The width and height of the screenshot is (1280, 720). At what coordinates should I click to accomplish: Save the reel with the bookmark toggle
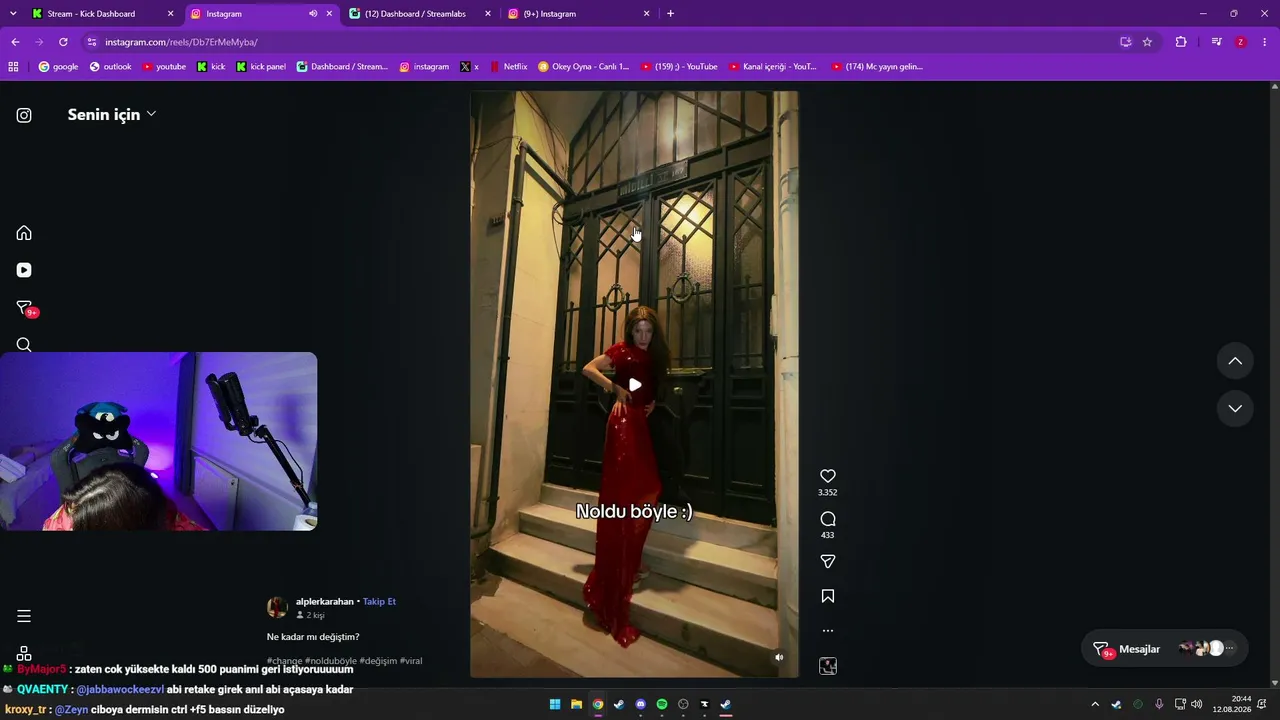pyautogui.click(x=828, y=596)
